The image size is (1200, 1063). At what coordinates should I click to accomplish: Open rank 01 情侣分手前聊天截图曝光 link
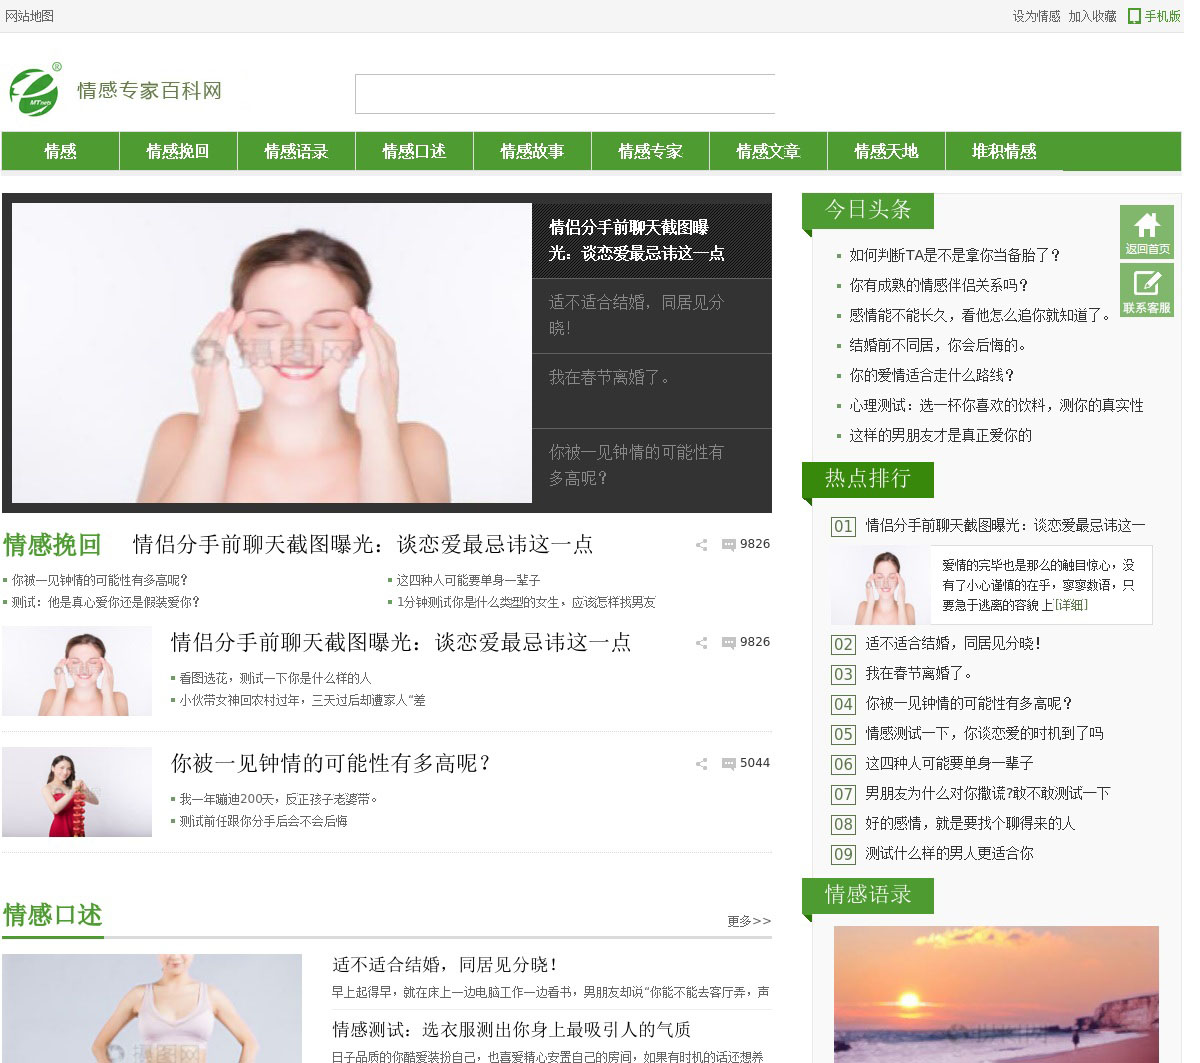pos(1005,525)
